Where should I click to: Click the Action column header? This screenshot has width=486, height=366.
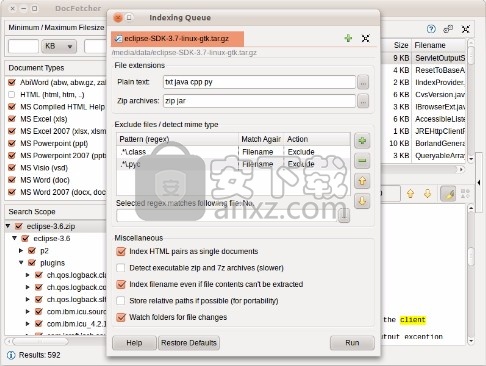tap(317, 139)
